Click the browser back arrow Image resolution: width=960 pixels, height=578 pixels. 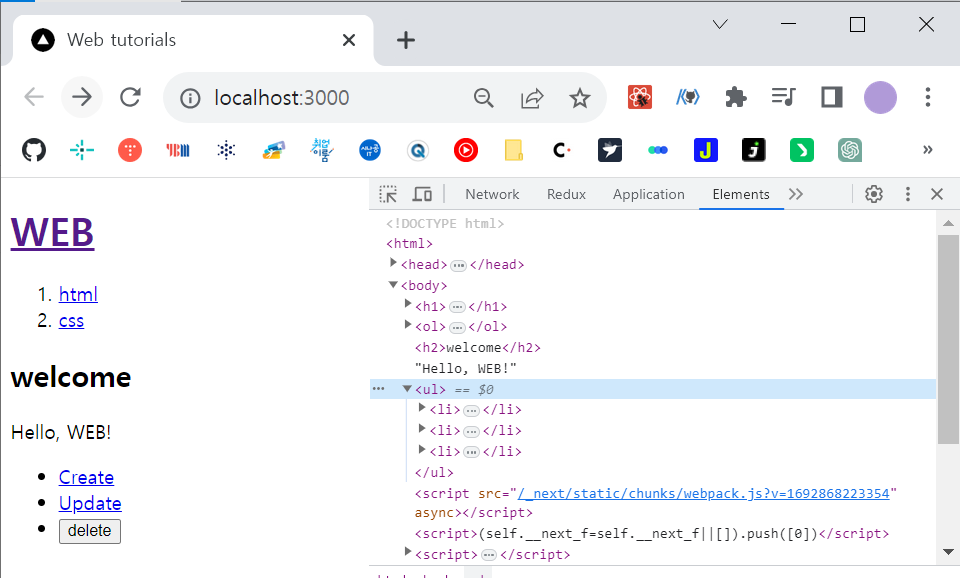34,97
